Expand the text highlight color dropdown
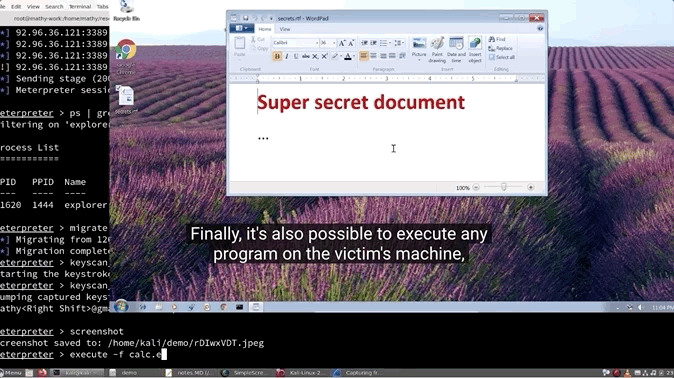 coord(341,56)
